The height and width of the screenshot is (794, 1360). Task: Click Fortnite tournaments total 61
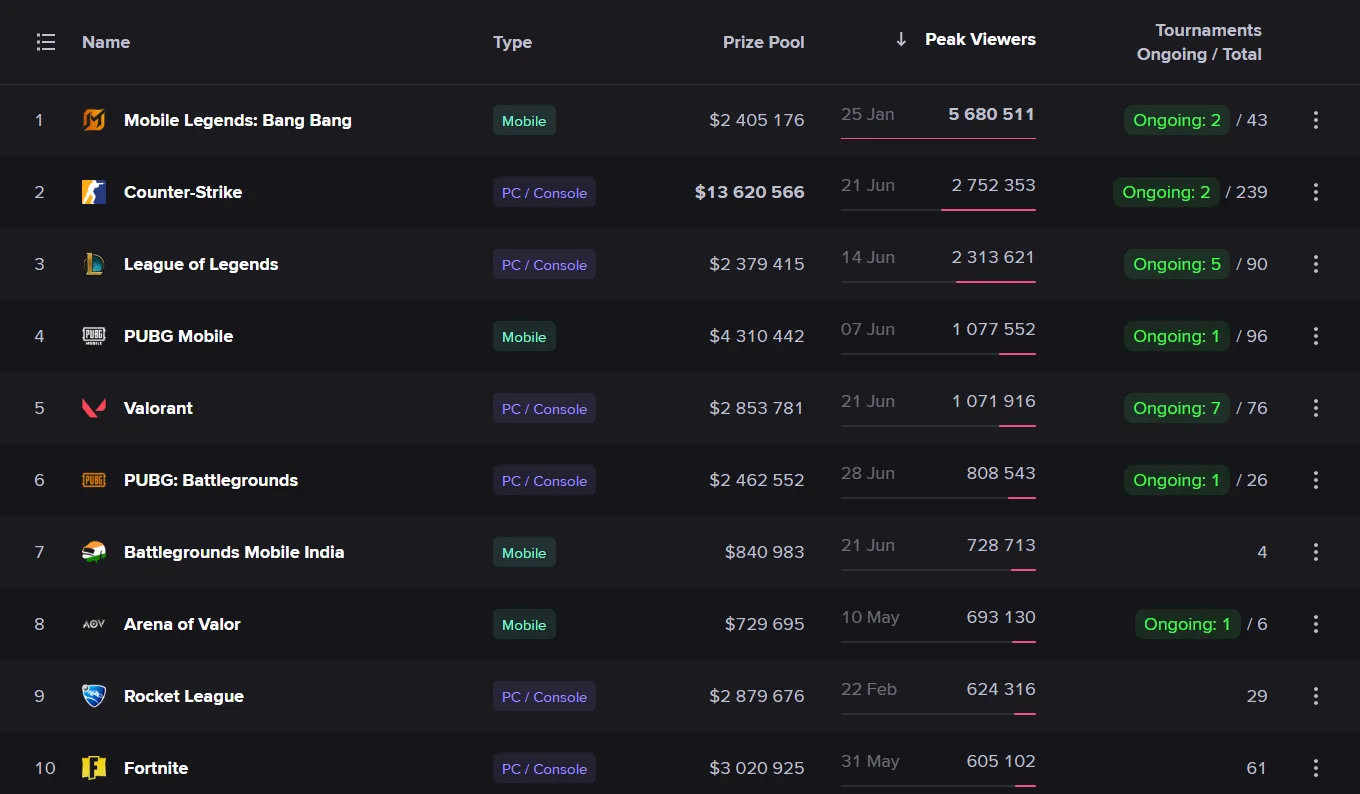pyautogui.click(x=1257, y=768)
